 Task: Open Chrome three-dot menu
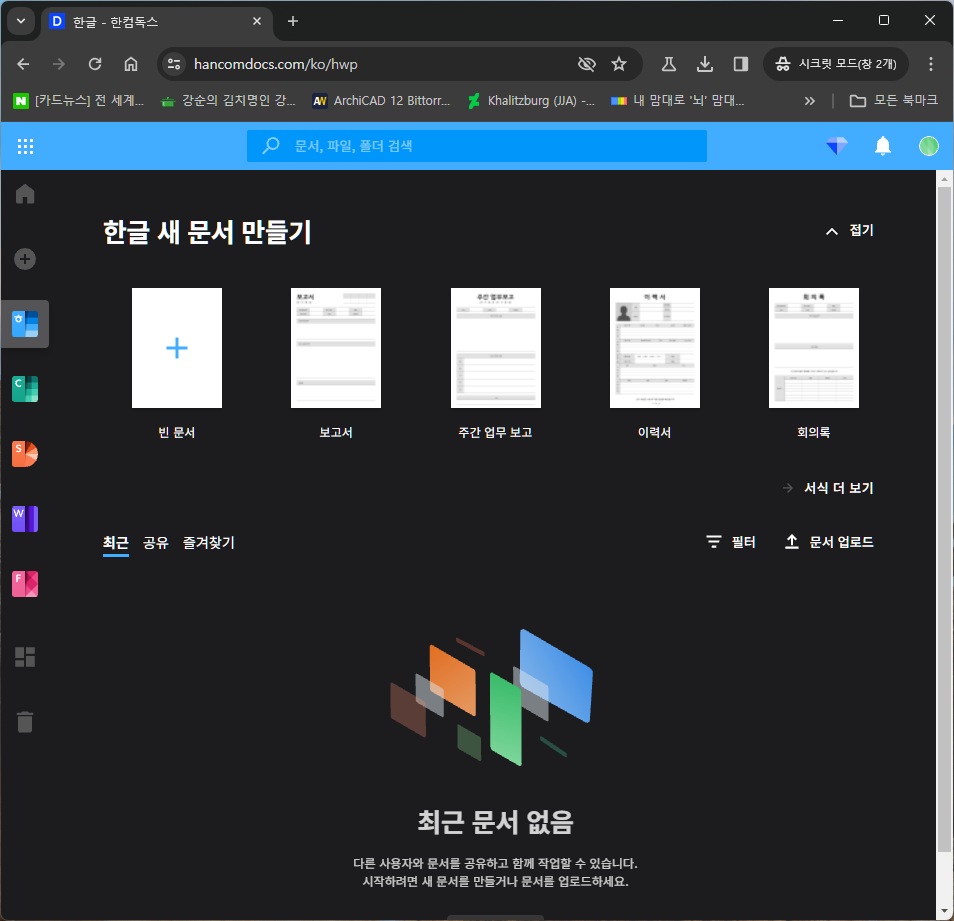click(930, 64)
